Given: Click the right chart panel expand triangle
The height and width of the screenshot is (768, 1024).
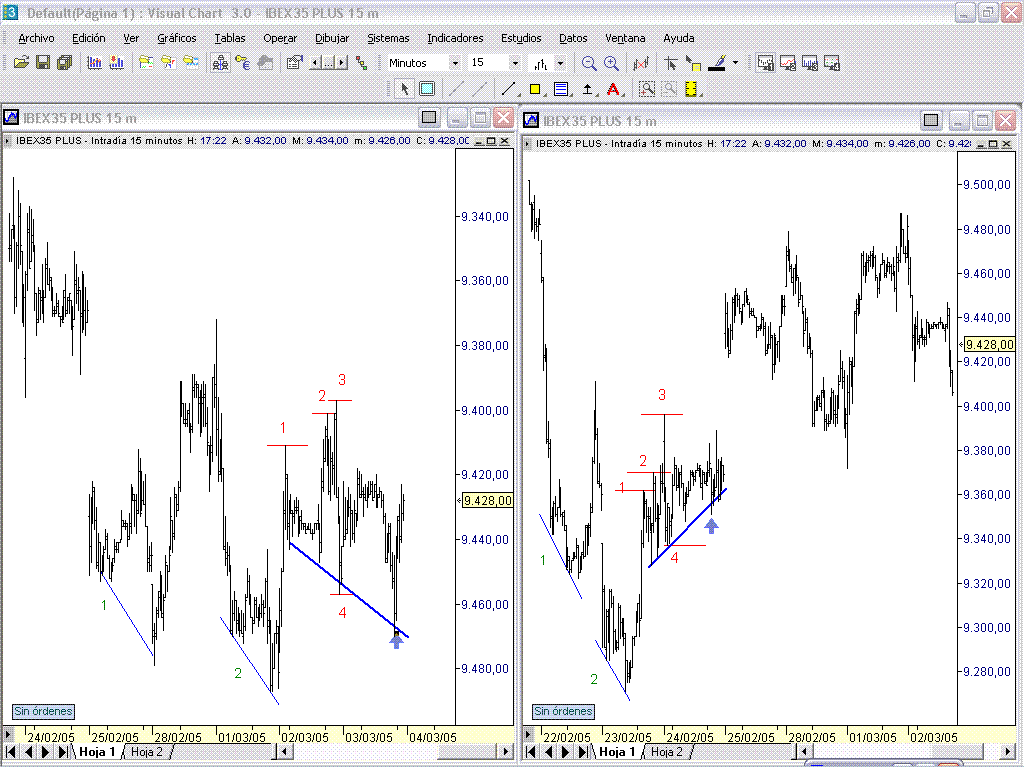Looking at the screenshot, I should (528, 143).
